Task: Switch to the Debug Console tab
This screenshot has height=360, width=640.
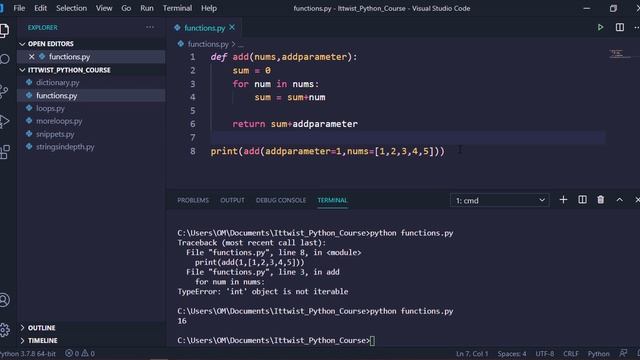Action: click(281, 200)
